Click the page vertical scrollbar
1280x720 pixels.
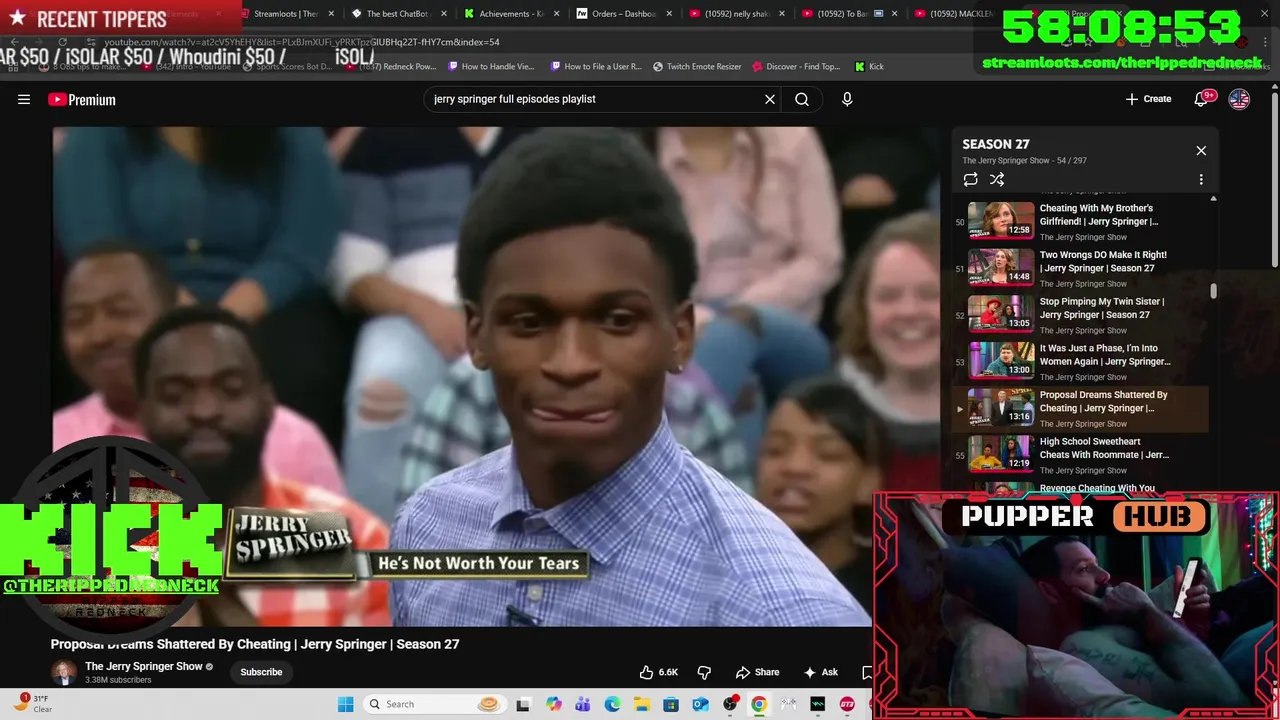[1274, 180]
